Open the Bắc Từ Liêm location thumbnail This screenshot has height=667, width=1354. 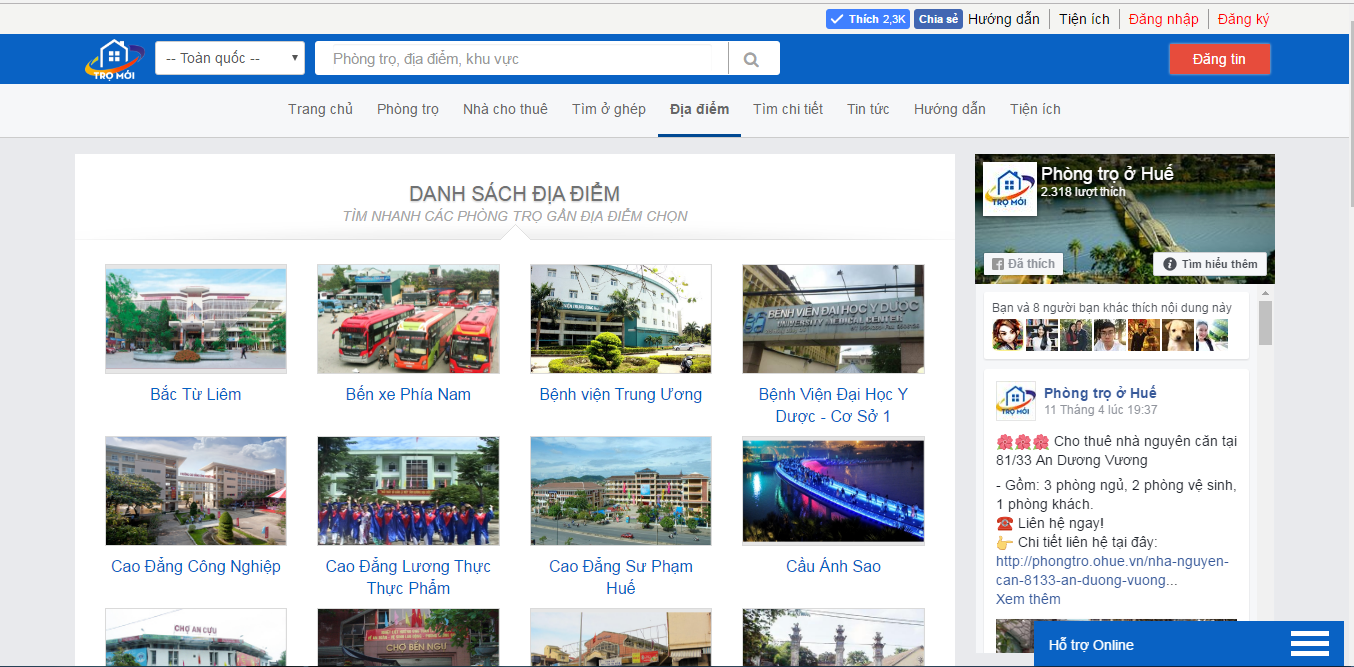point(196,319)
